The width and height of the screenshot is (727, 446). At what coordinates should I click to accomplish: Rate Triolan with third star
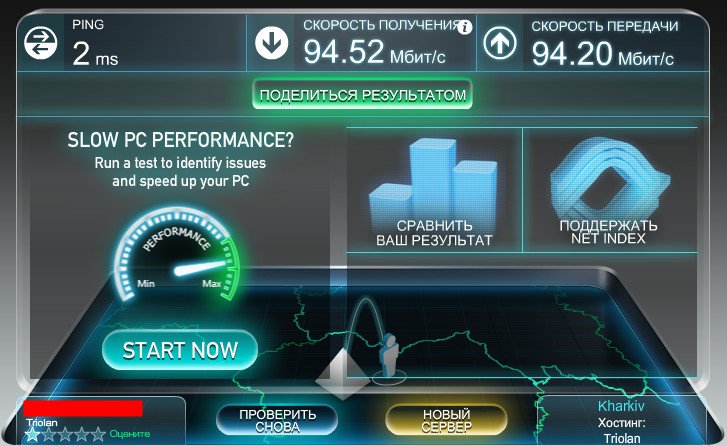[x=65, y=434]
